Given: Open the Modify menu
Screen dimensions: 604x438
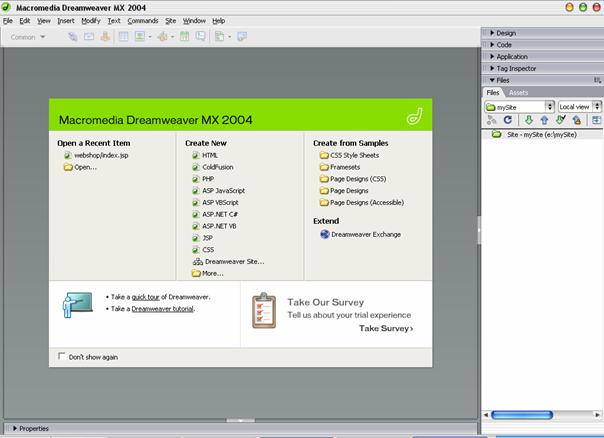Looking at the screenshot, I should click(x=91, y=21).
